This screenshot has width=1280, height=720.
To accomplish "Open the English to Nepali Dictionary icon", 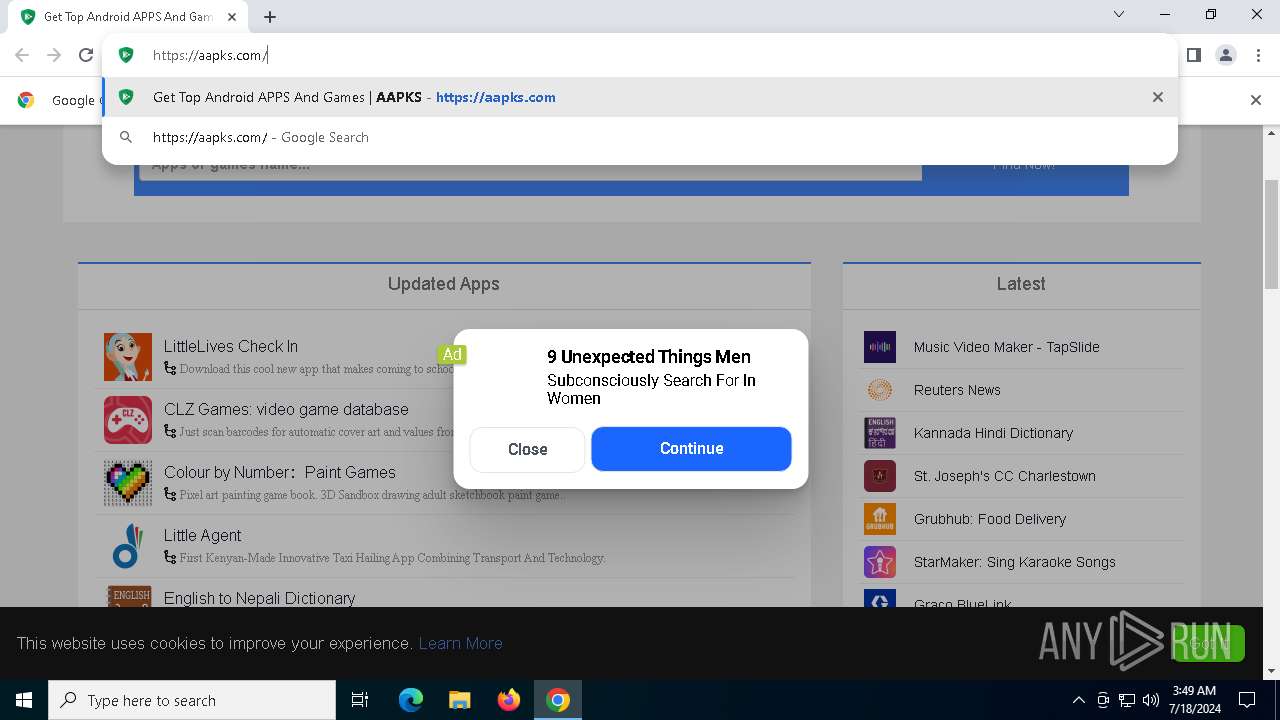I will (129, 596).
